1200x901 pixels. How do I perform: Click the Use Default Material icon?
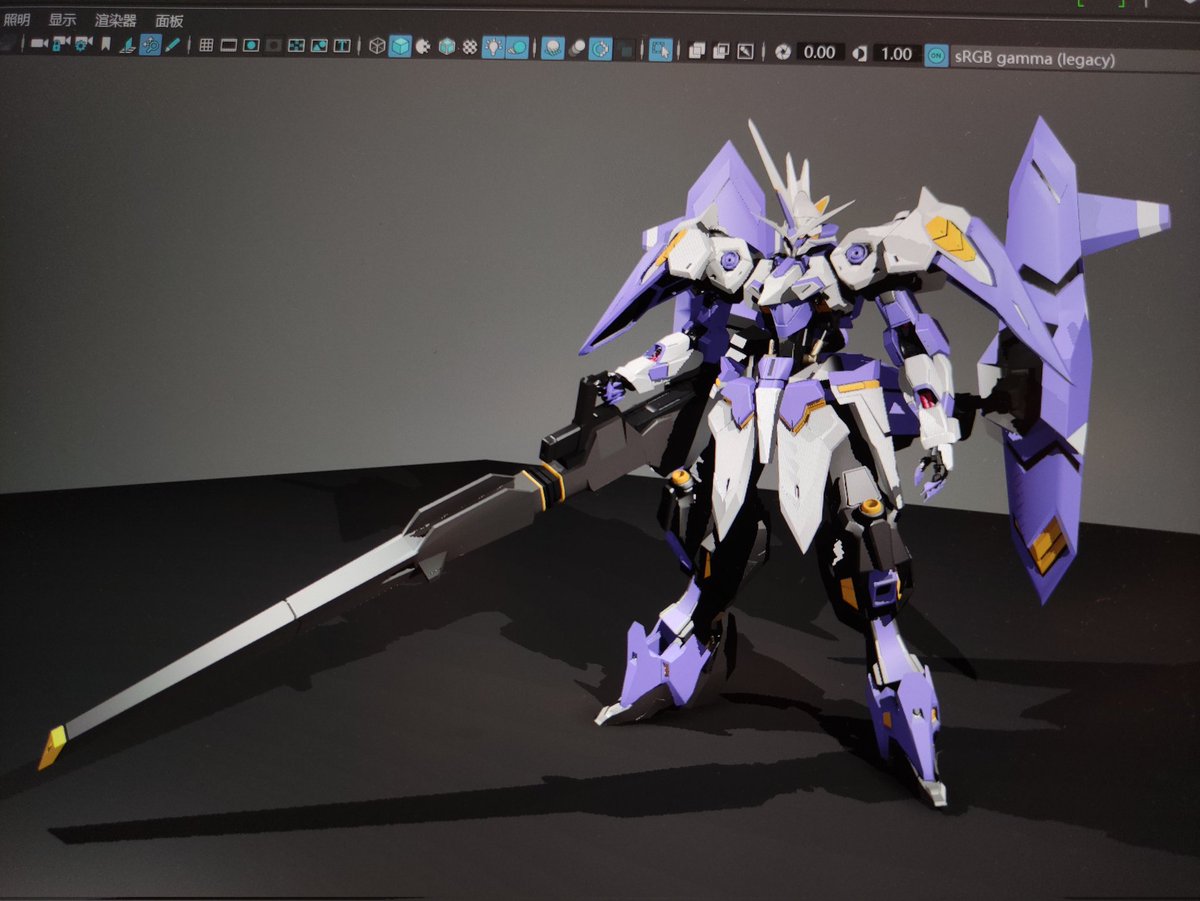point(423,46)
